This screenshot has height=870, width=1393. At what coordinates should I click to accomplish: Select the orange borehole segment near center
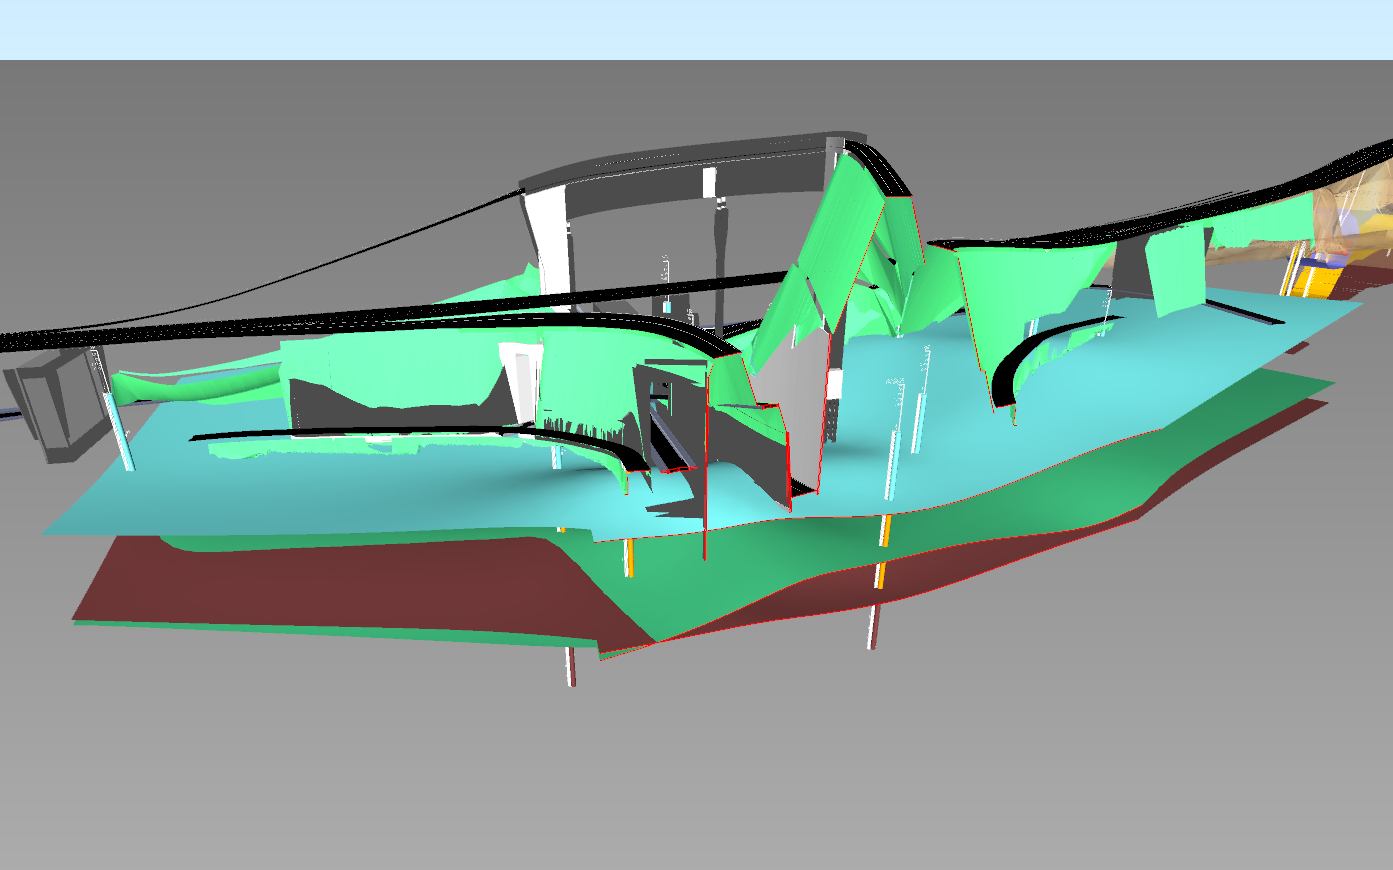[x=630, y=560]
